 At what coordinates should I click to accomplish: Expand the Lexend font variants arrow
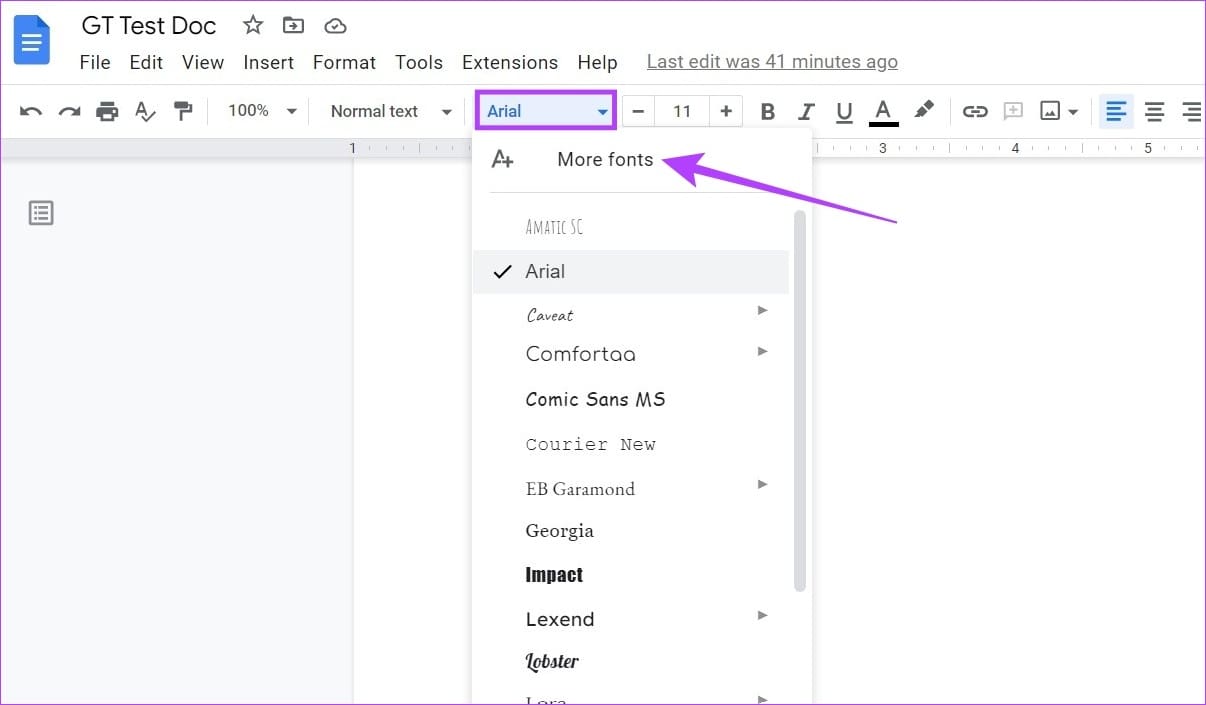coord(763,615)
